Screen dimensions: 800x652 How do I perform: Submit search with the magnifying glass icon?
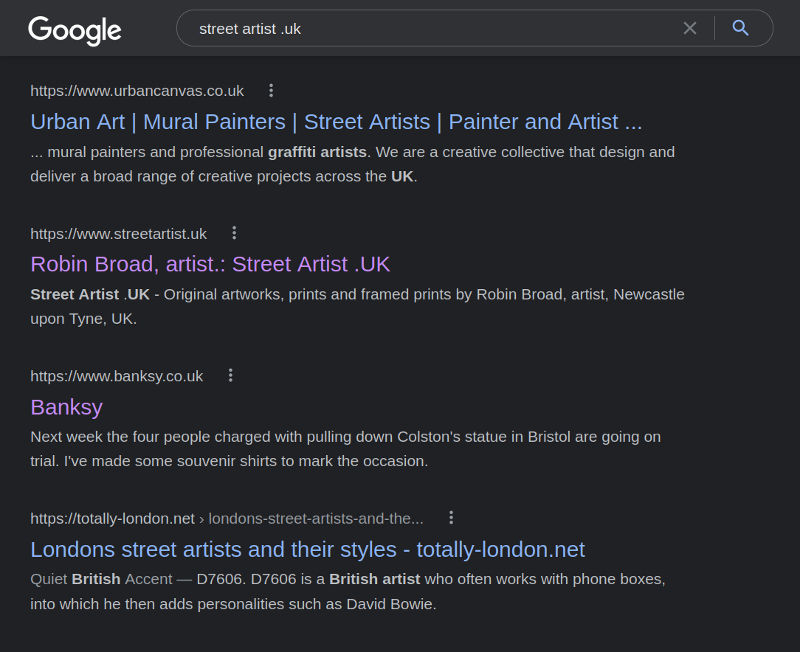pyautogui.click(x=740, y=28)
